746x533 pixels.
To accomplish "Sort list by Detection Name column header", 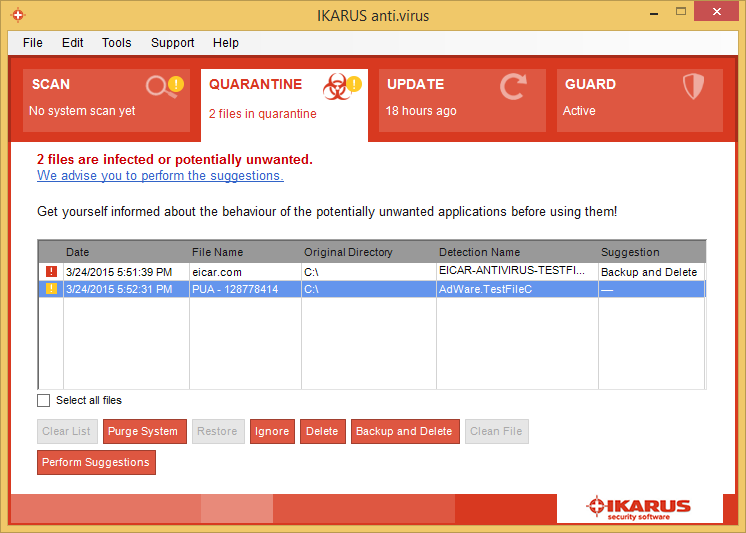I will (x=478, y=252).
